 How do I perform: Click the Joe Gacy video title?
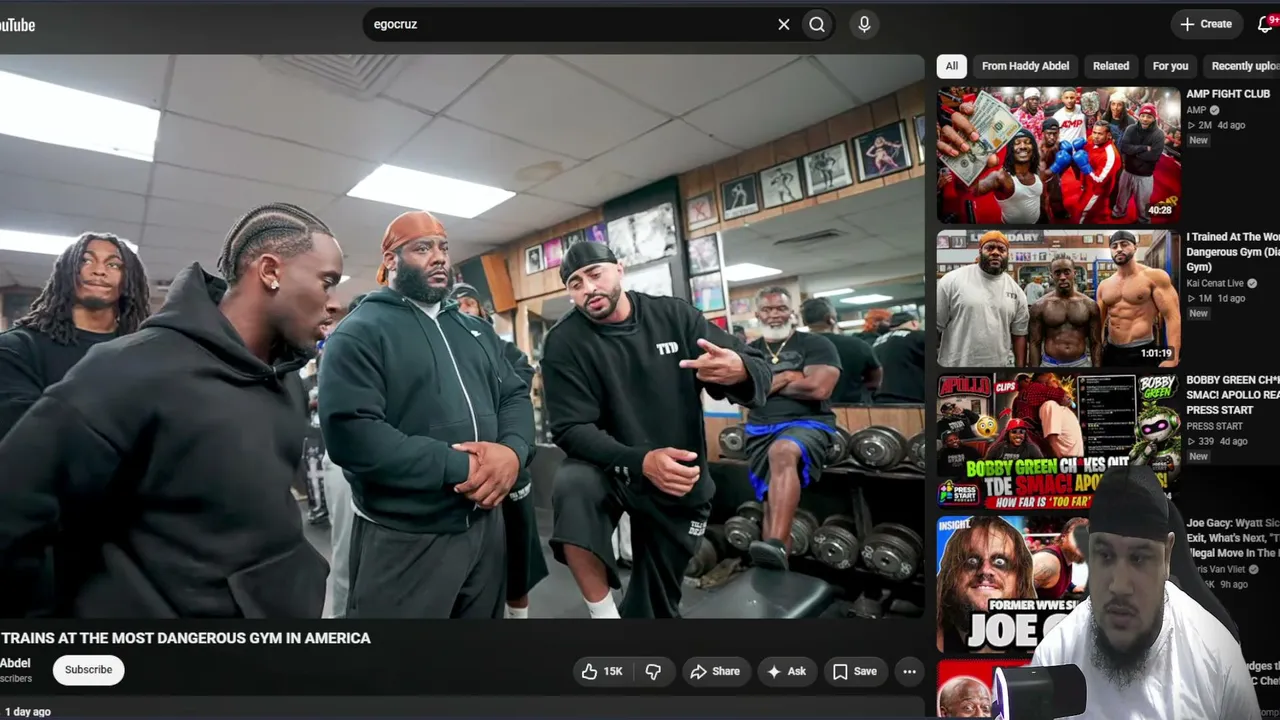(1233, 538)
